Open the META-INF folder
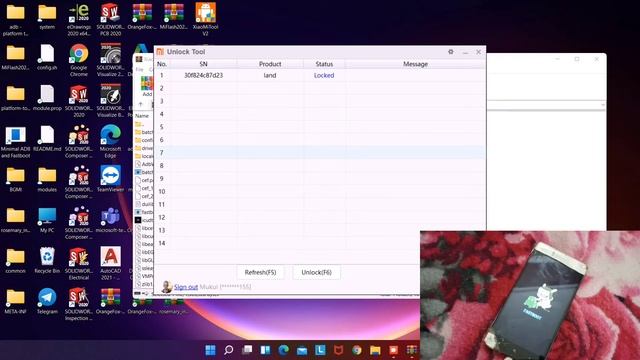640x360 pixels. (x=16, y=301)
